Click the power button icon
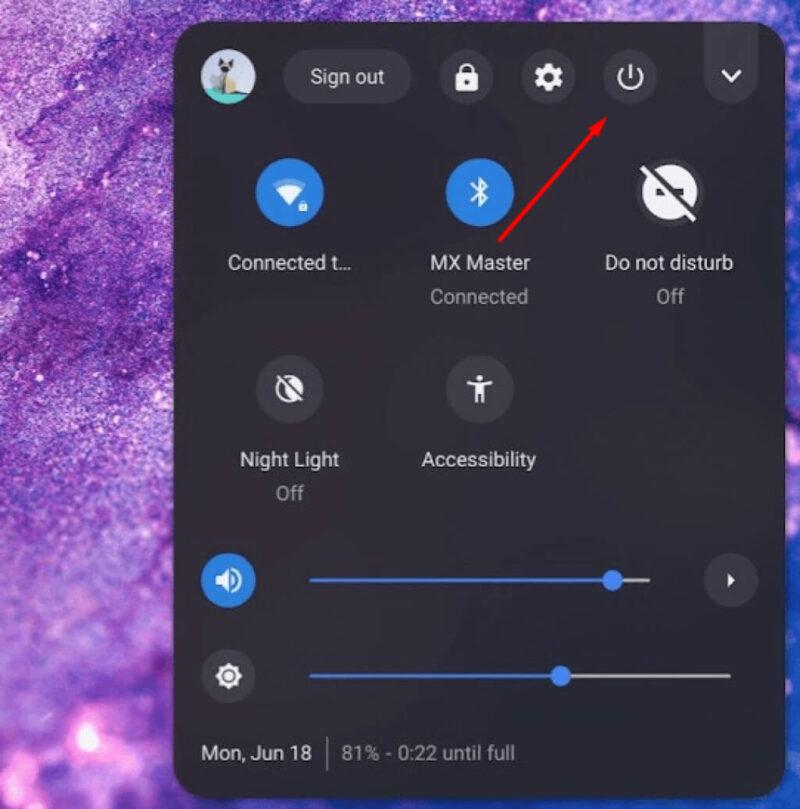 (630, 77)
